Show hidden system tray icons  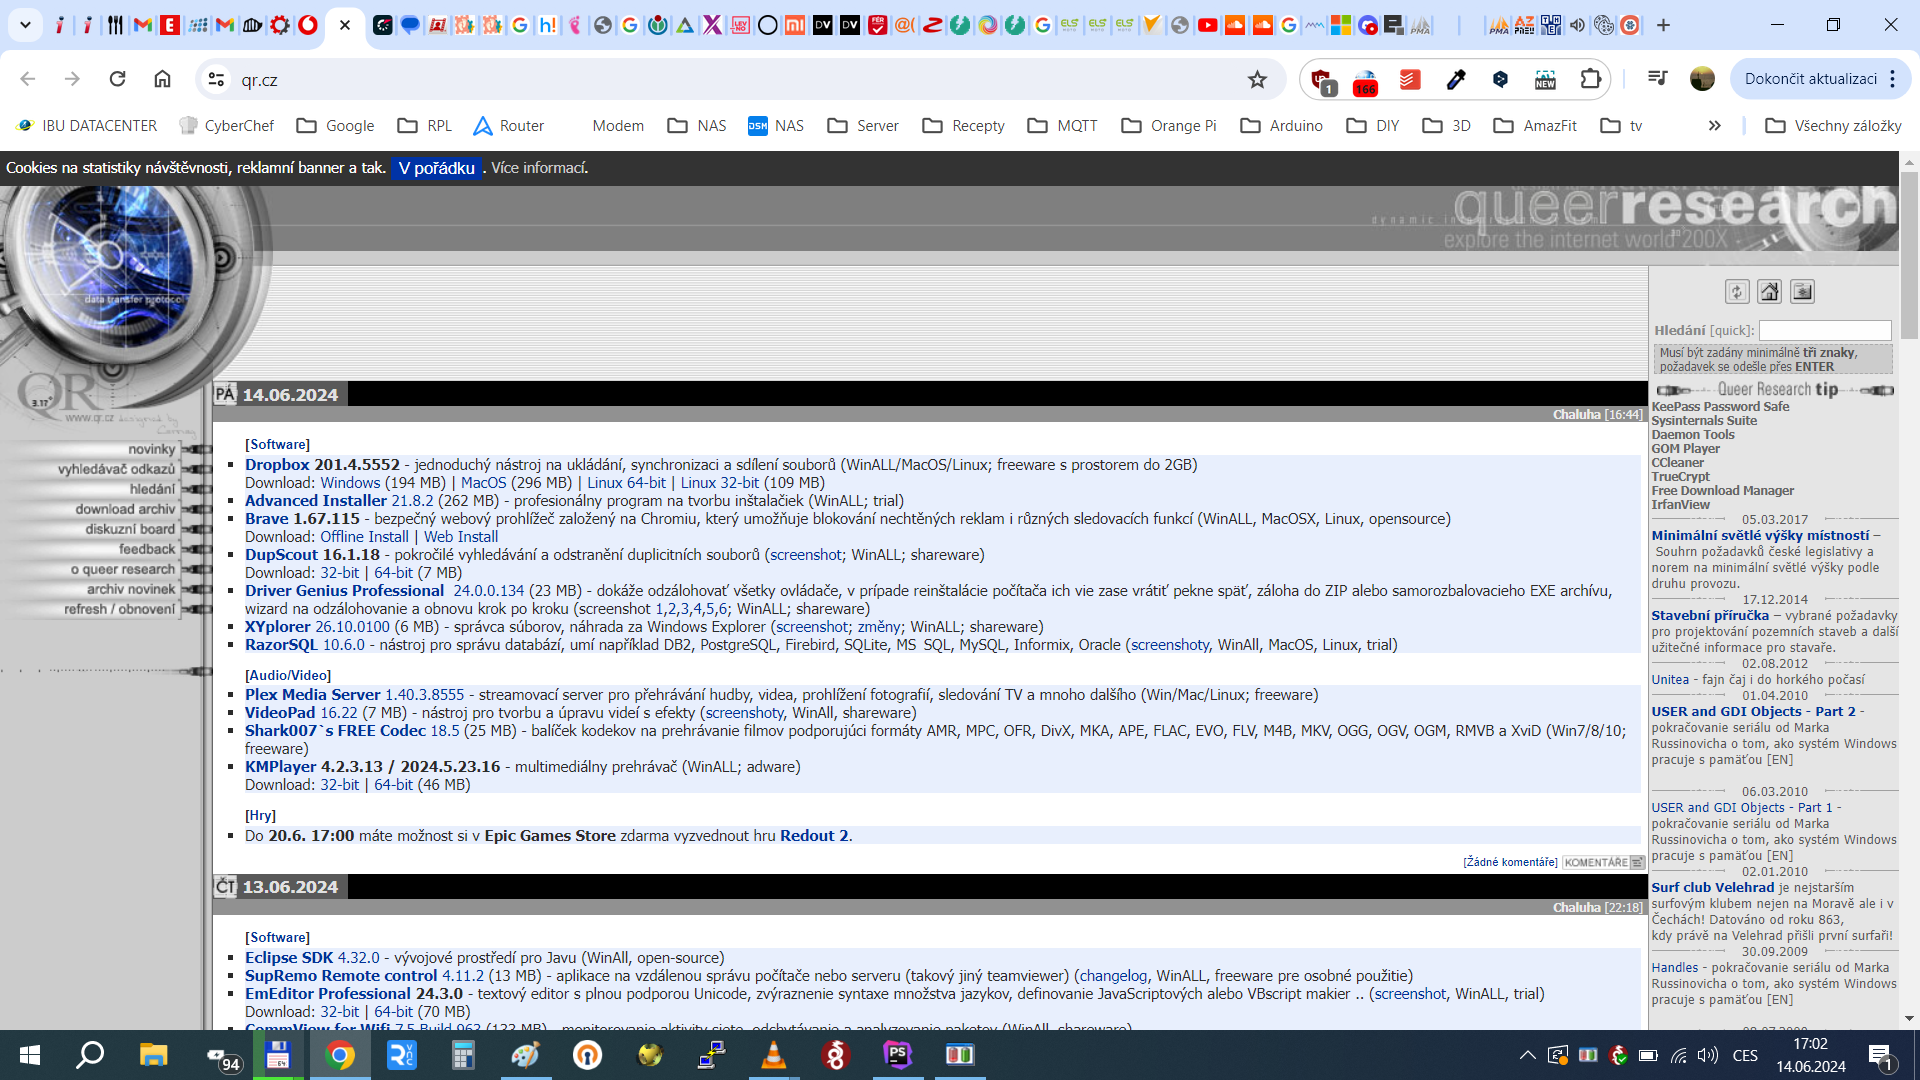point(1527,1055)
